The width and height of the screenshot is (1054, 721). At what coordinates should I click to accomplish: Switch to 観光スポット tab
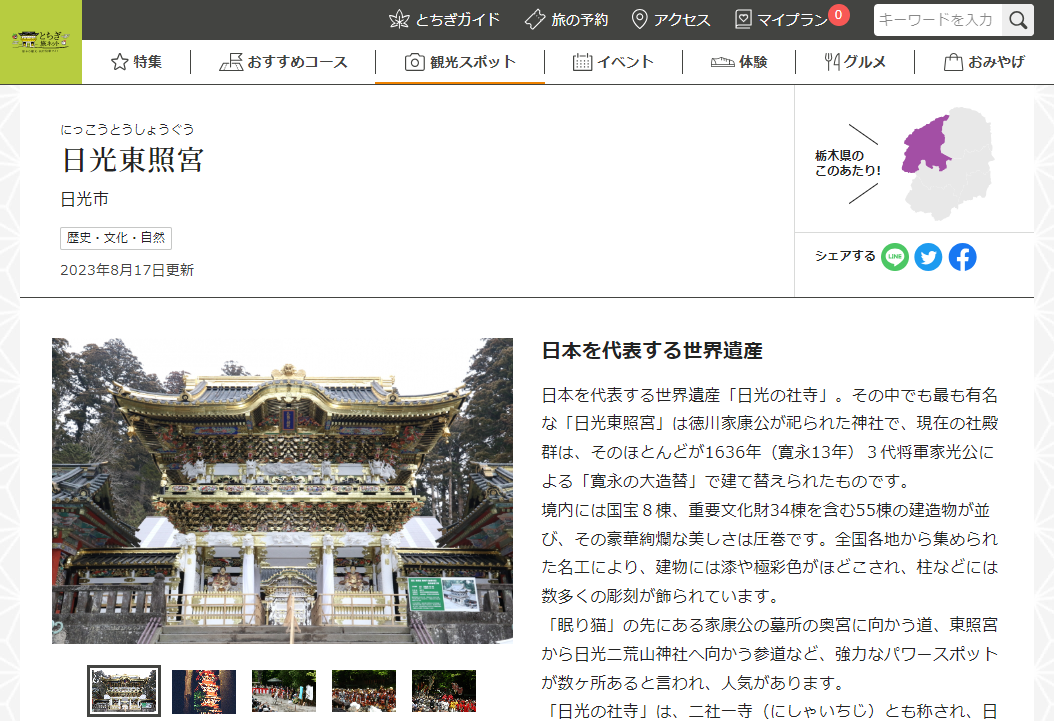point(460,62)
